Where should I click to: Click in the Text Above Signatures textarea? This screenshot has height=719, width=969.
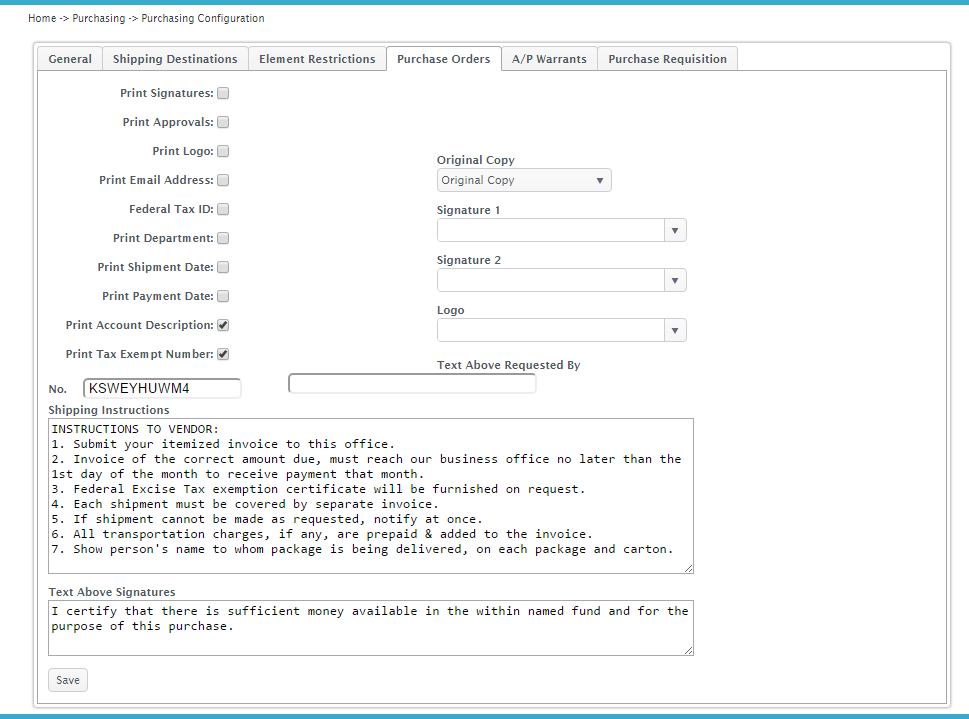pyautogui.click(x=371, y=628)
